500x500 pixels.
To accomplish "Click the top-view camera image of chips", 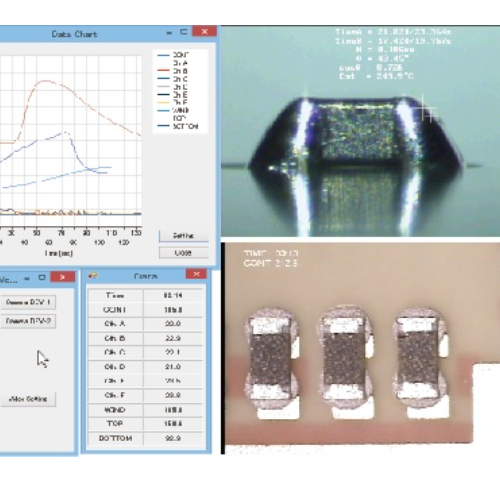I will point(362,348).
